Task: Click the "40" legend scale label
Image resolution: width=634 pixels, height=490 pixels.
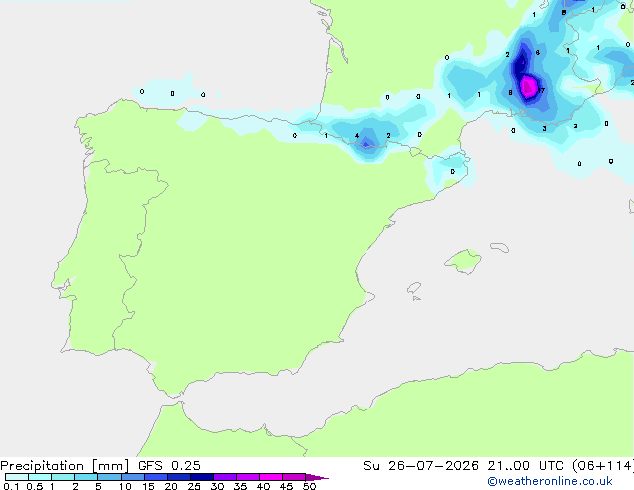Action: pyautogui.click(x=263, y=486)
